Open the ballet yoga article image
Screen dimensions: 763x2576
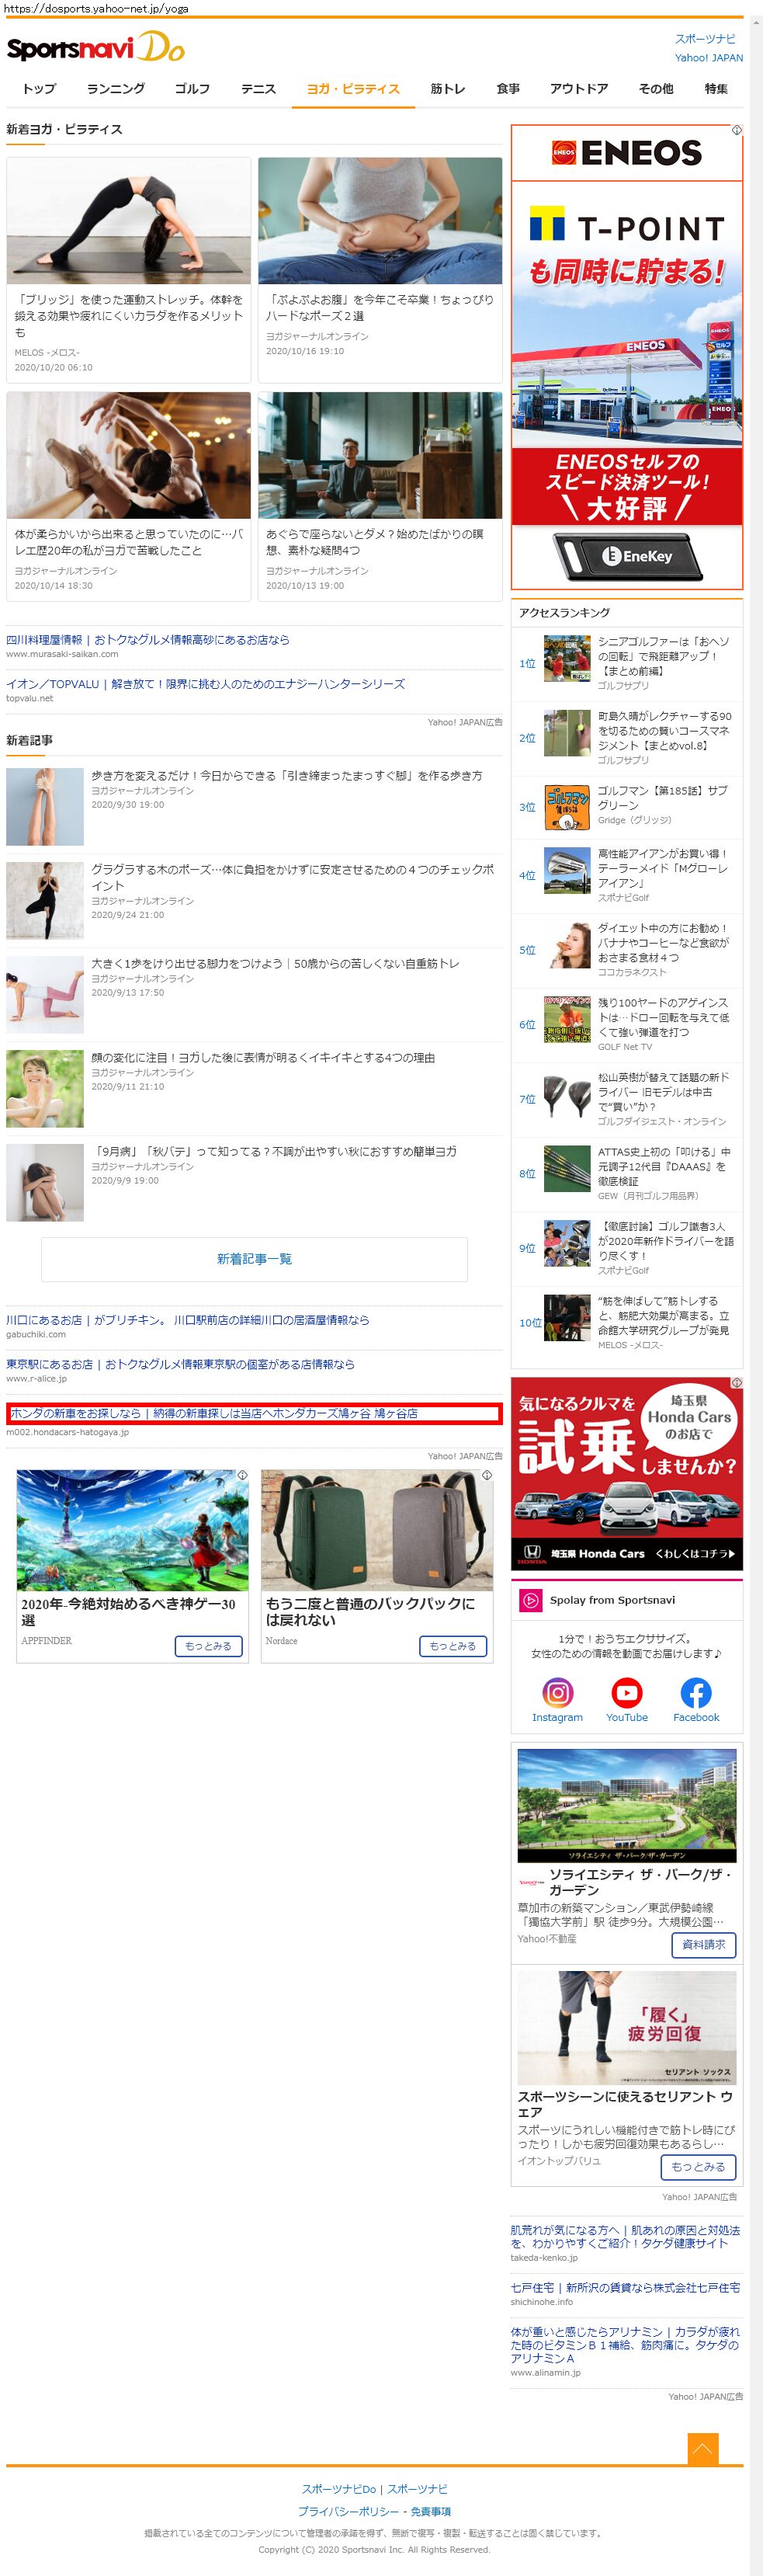click(x=129, y=455)
